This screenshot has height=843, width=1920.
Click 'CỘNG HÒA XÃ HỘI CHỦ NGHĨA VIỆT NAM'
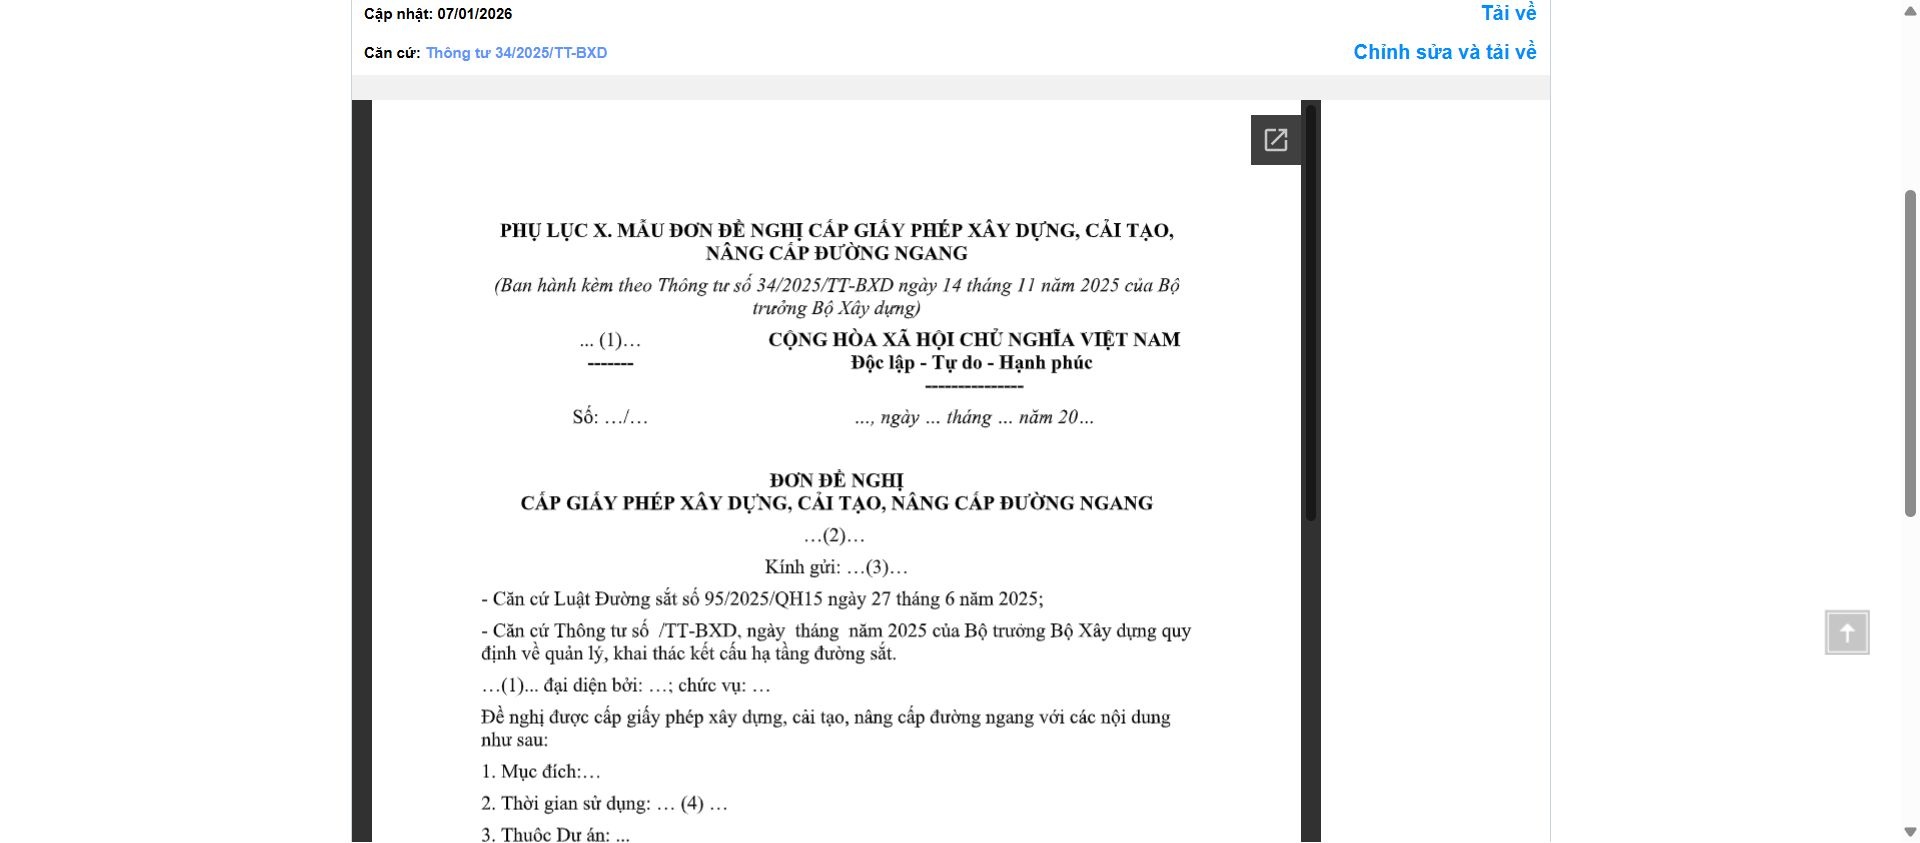coord(974,340)
